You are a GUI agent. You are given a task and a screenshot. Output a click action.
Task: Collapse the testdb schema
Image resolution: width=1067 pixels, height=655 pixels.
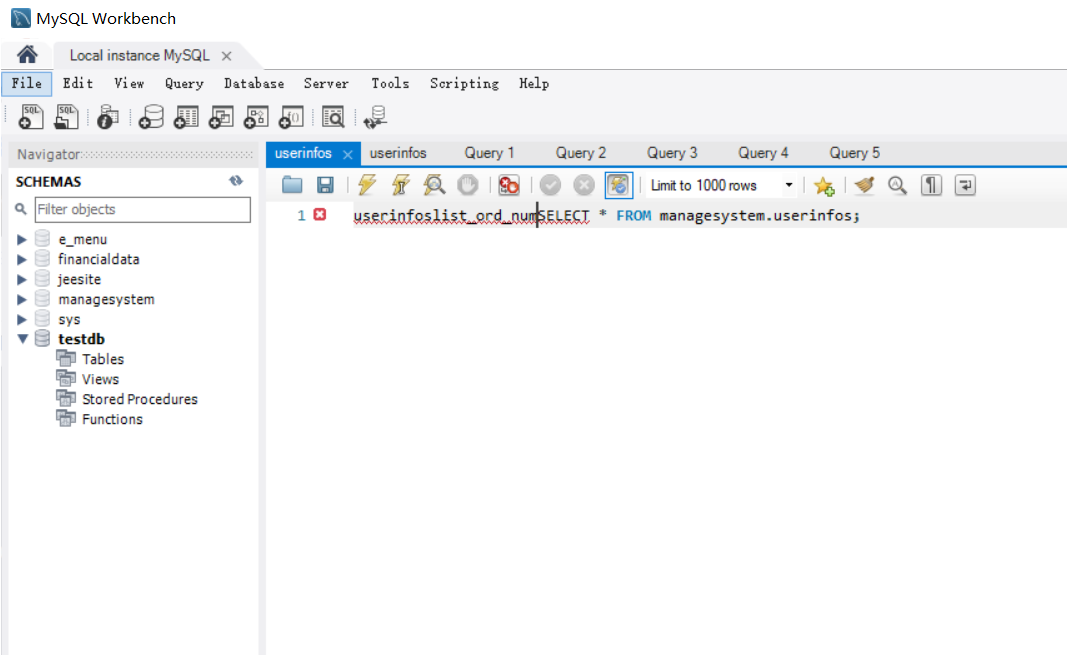tap(22, 339)
